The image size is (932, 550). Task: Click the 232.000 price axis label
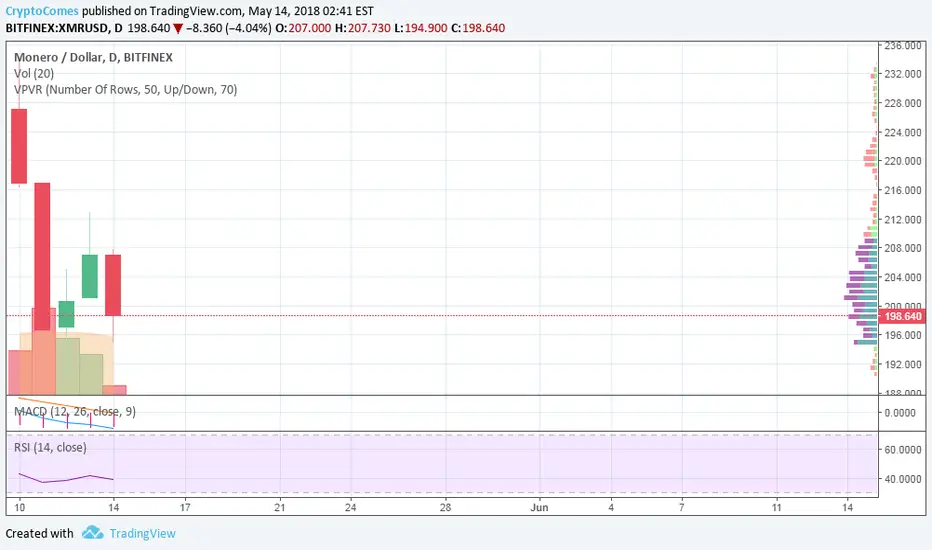pos(902,74)
